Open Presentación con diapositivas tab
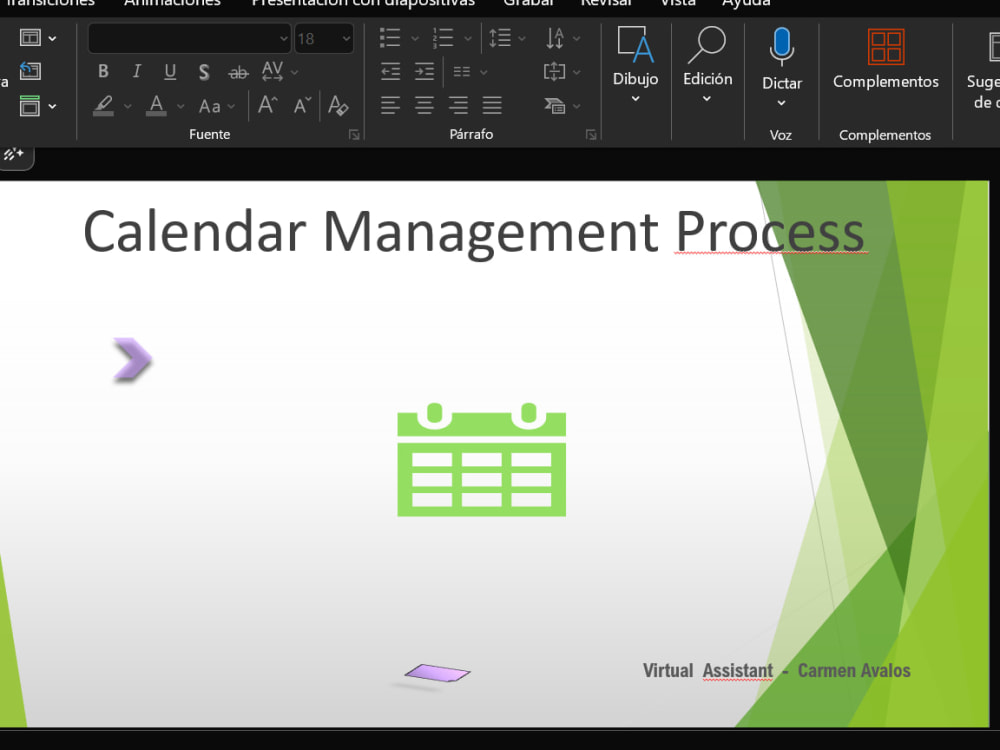 (363, 3)
